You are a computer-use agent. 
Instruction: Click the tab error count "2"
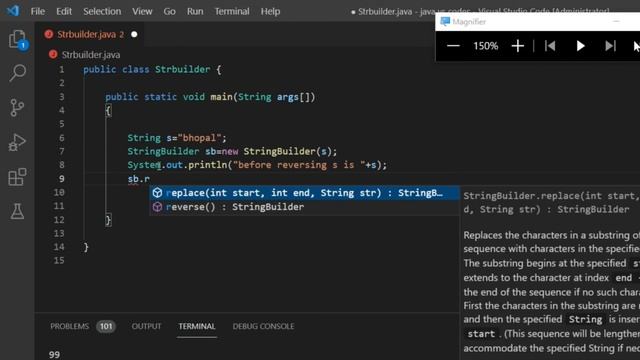(x=122, y=34)
